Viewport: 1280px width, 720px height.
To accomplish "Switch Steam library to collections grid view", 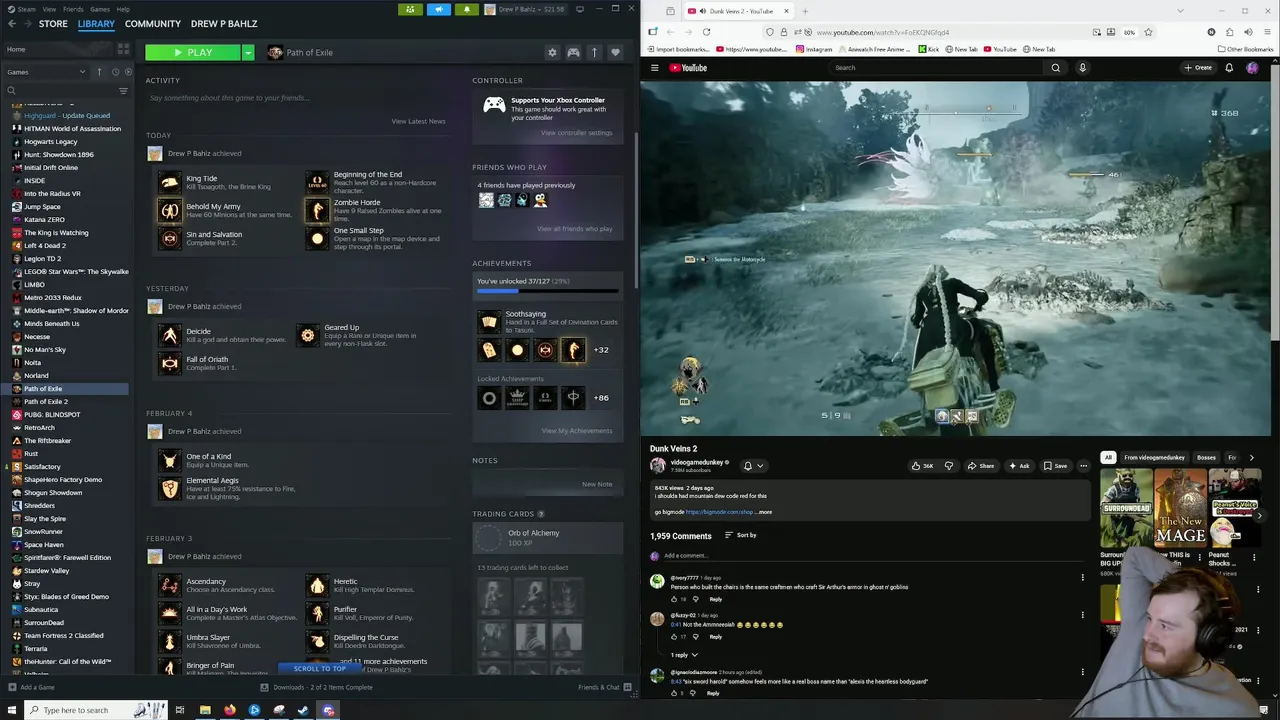I will [x=123, y=49].
